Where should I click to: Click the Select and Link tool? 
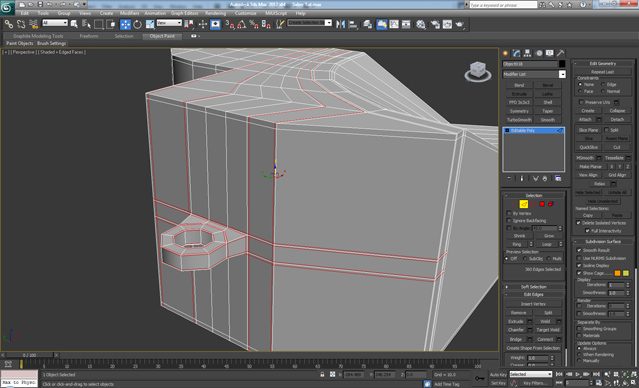click(x=9, y=24)
